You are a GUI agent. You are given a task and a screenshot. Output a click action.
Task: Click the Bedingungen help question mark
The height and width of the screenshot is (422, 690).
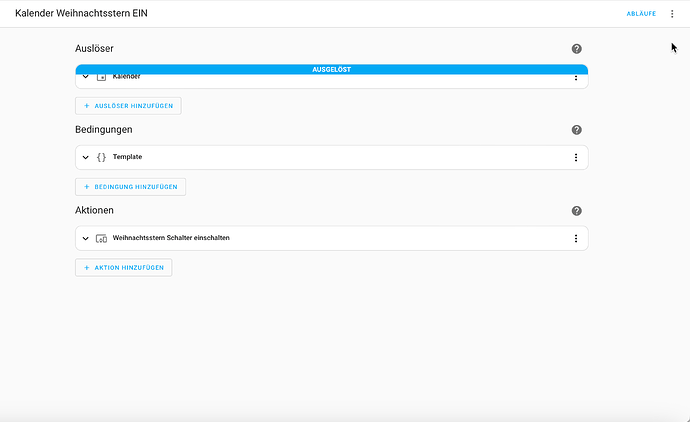(576, 130)
